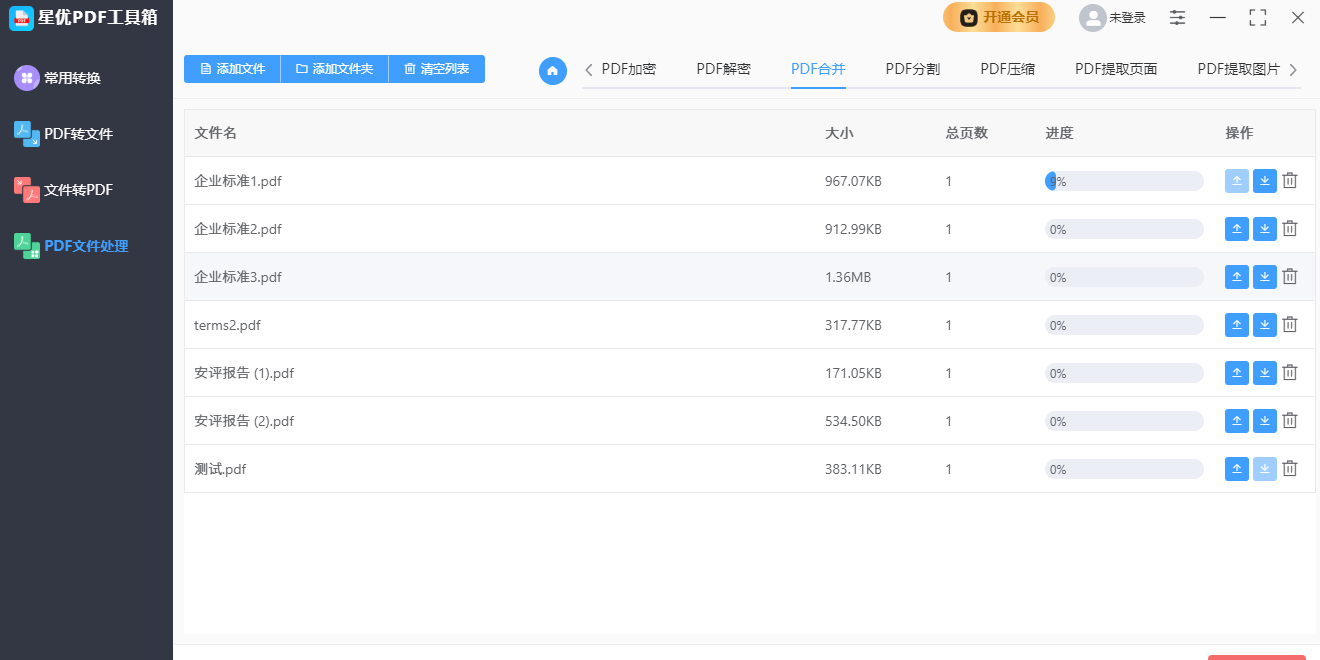Move 企业标准2.pdf up in list

(x=1237, y=229)
